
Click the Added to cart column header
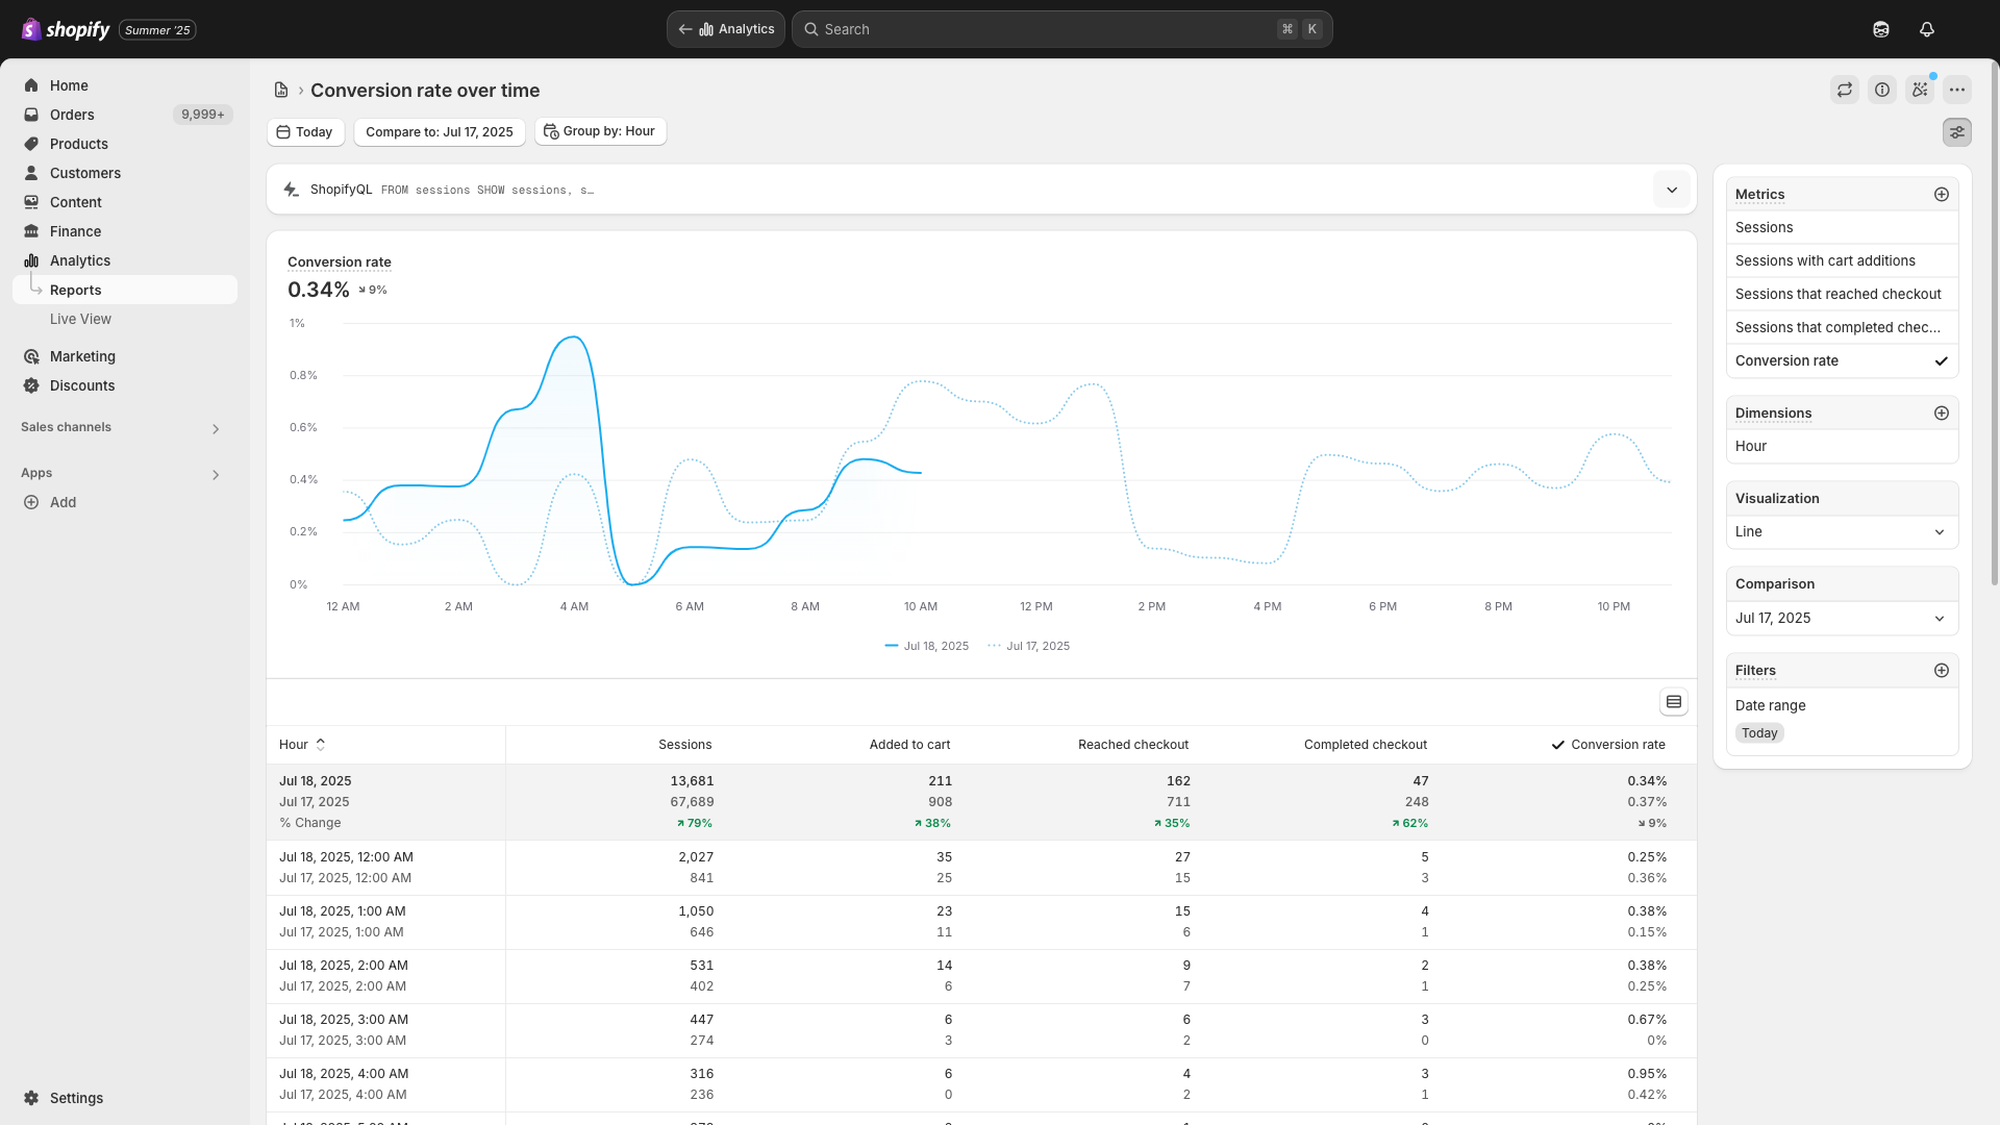(909, 744)
